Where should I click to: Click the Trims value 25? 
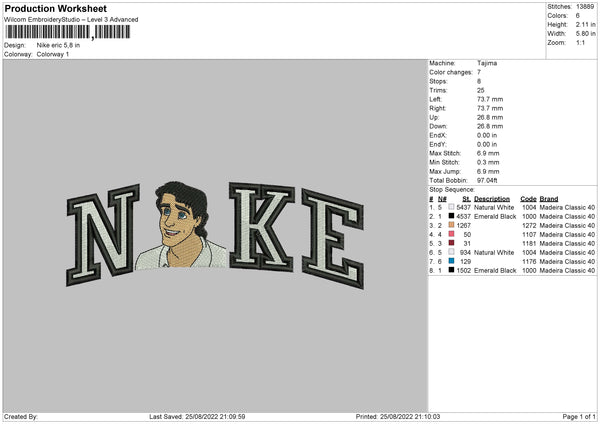point(481,90)
